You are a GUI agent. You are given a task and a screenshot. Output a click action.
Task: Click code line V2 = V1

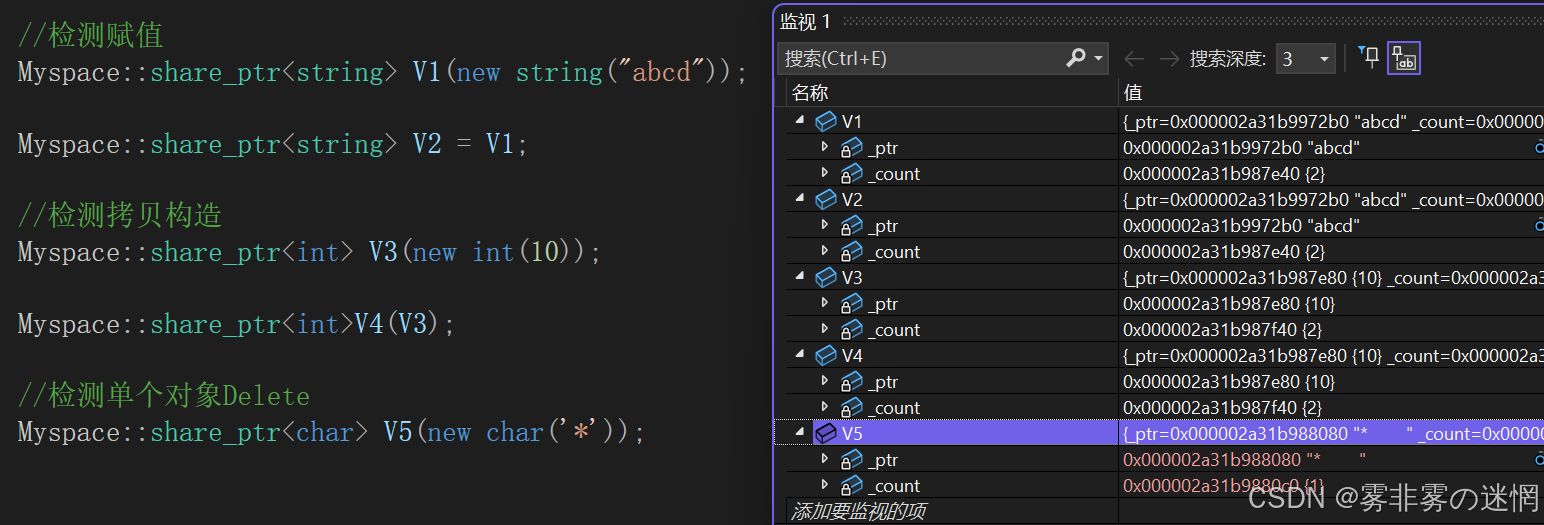[272, 144]
